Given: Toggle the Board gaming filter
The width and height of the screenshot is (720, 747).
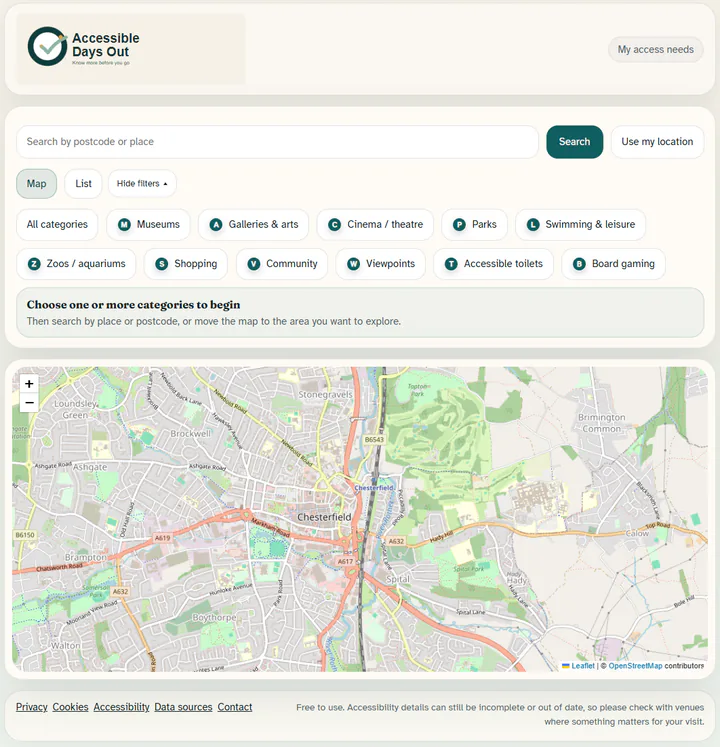Looking at the screenshot, I should coord(613,264).
